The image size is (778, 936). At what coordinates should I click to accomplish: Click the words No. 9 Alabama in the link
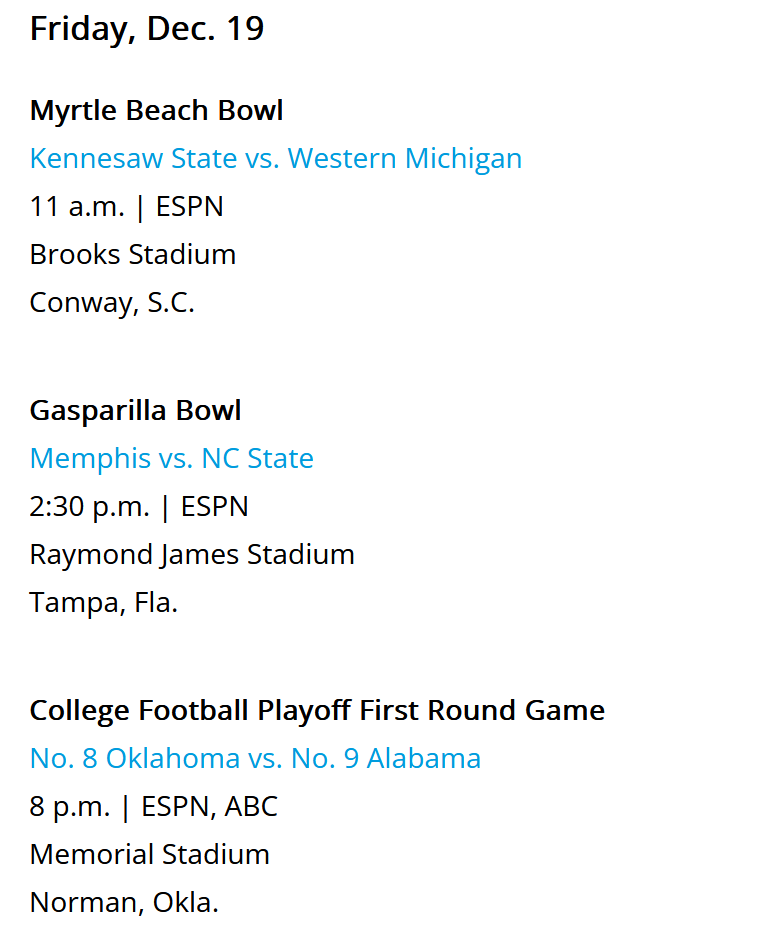click(x=386, y=759)
